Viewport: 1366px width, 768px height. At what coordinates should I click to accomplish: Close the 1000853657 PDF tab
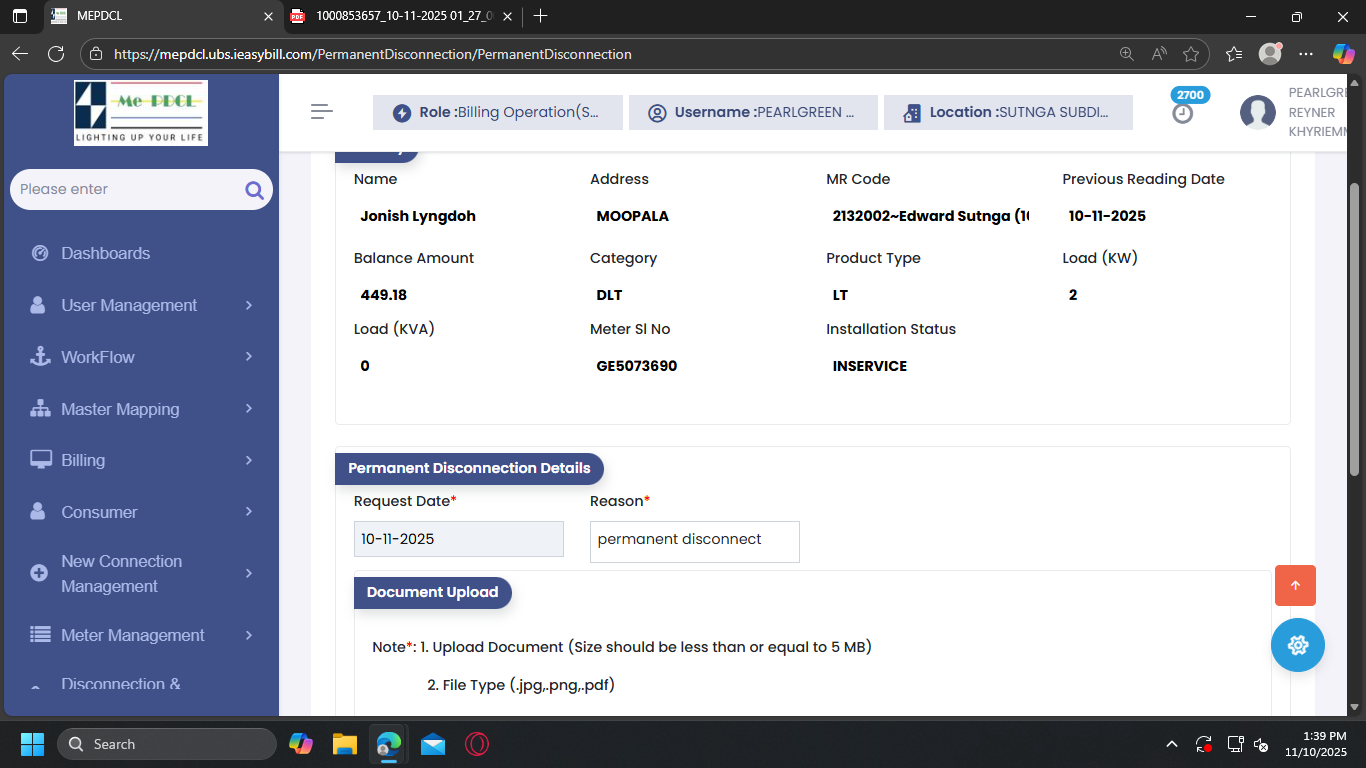point(507,16)
